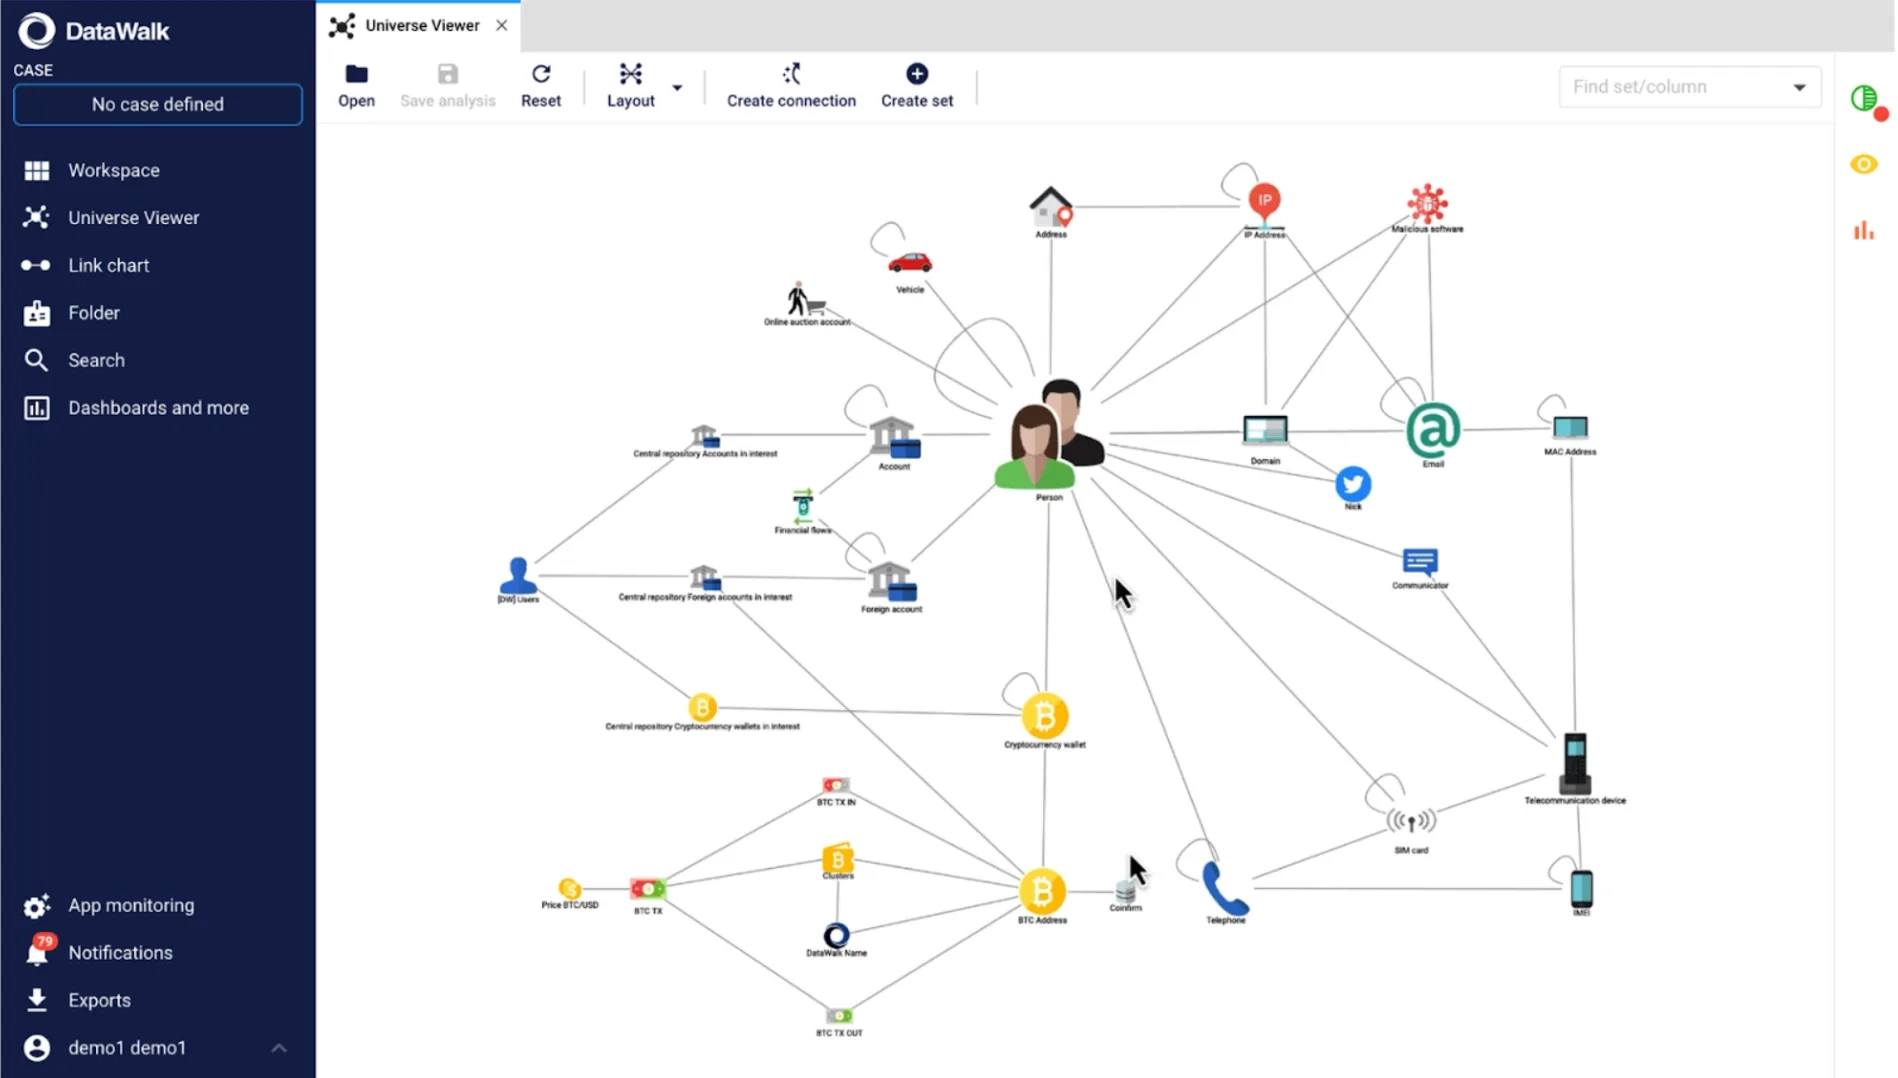Select the [DW] Users node
Viewport: 1898px width, 1078px height.
point(518,578)
